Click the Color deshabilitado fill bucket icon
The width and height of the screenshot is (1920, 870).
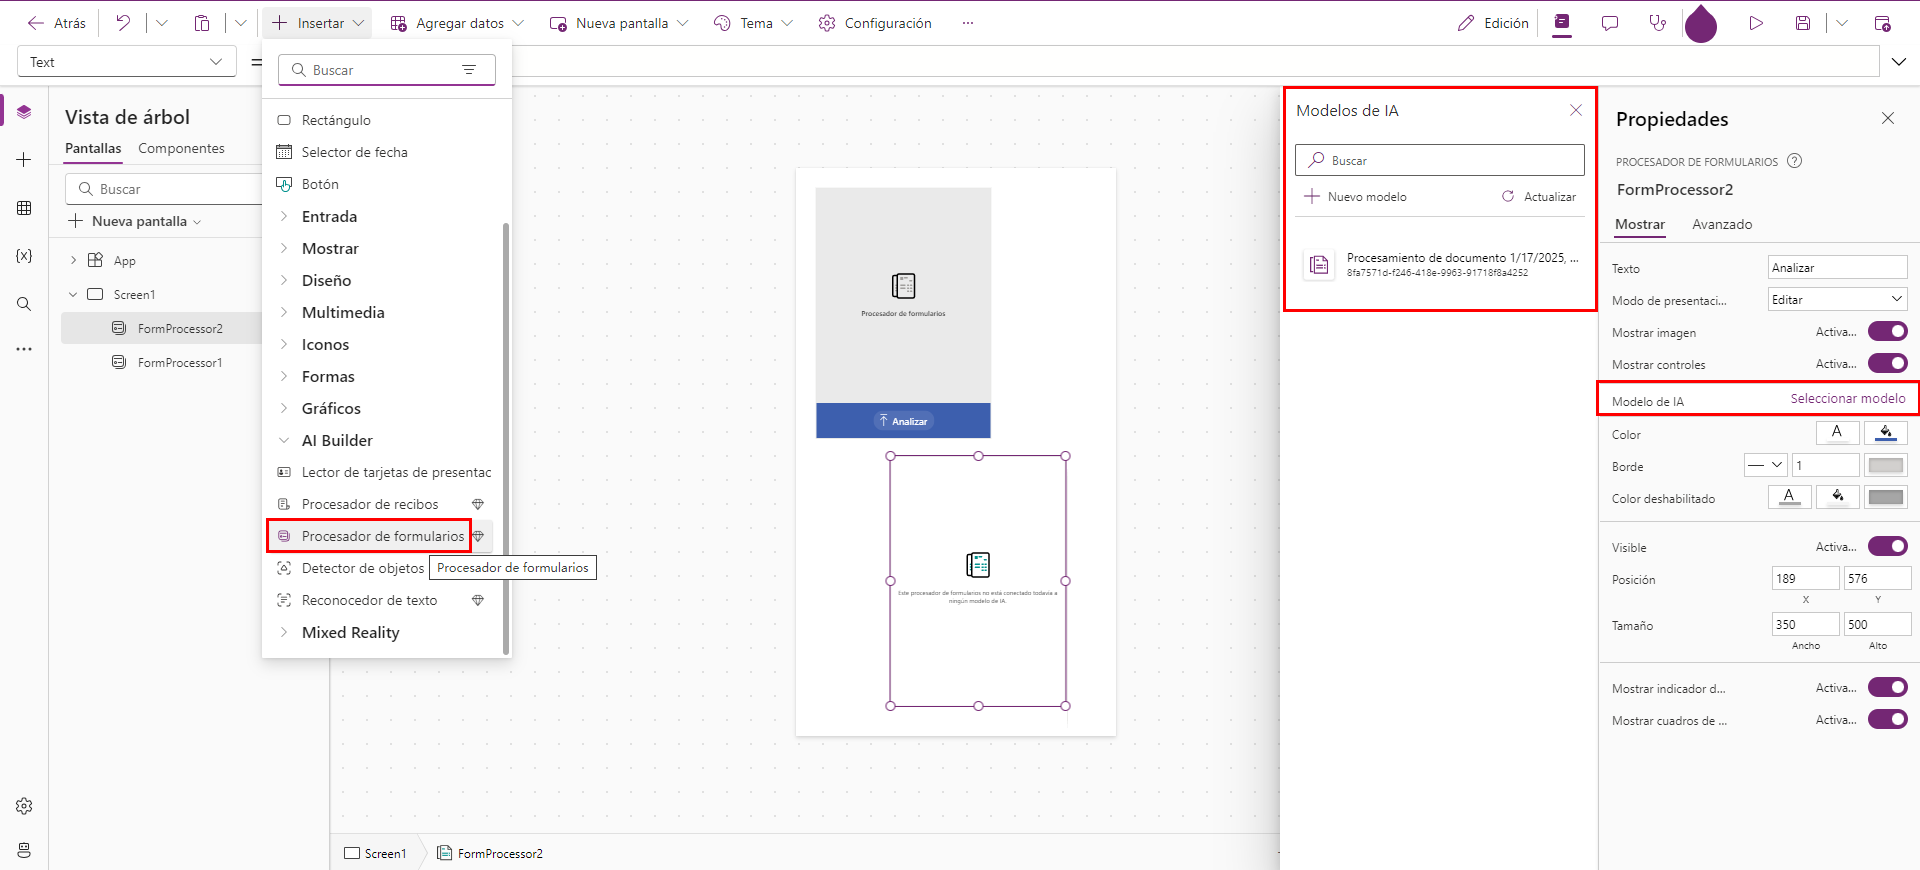[x=1838, y=497]
